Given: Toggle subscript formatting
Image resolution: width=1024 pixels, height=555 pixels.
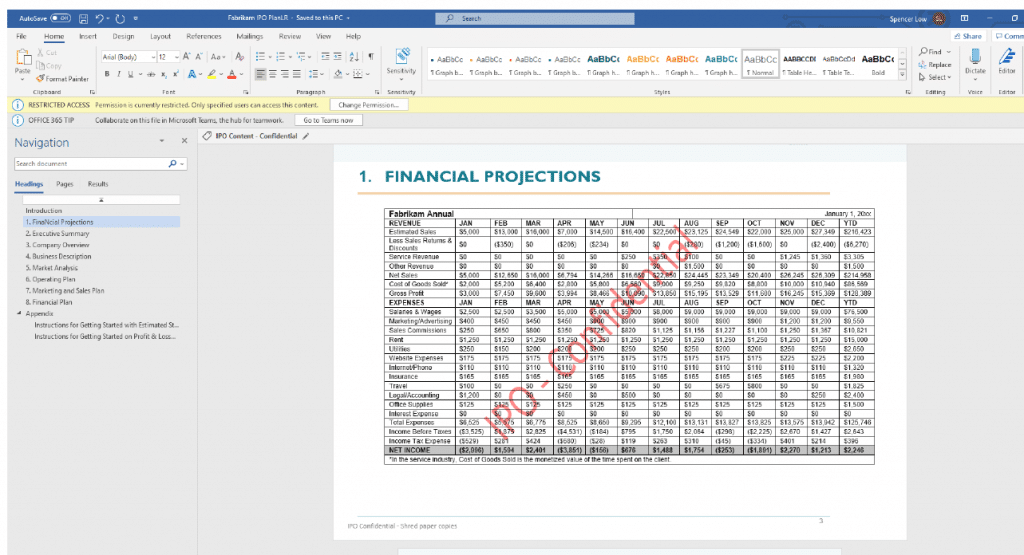Looking at the screenshot, I should [164, 74].
